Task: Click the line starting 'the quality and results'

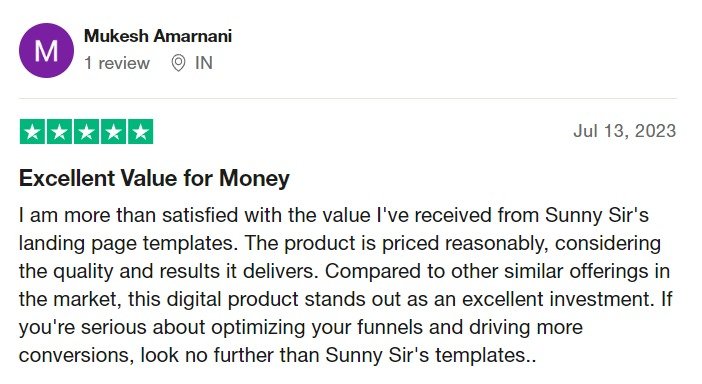Action: pos(344,271)
